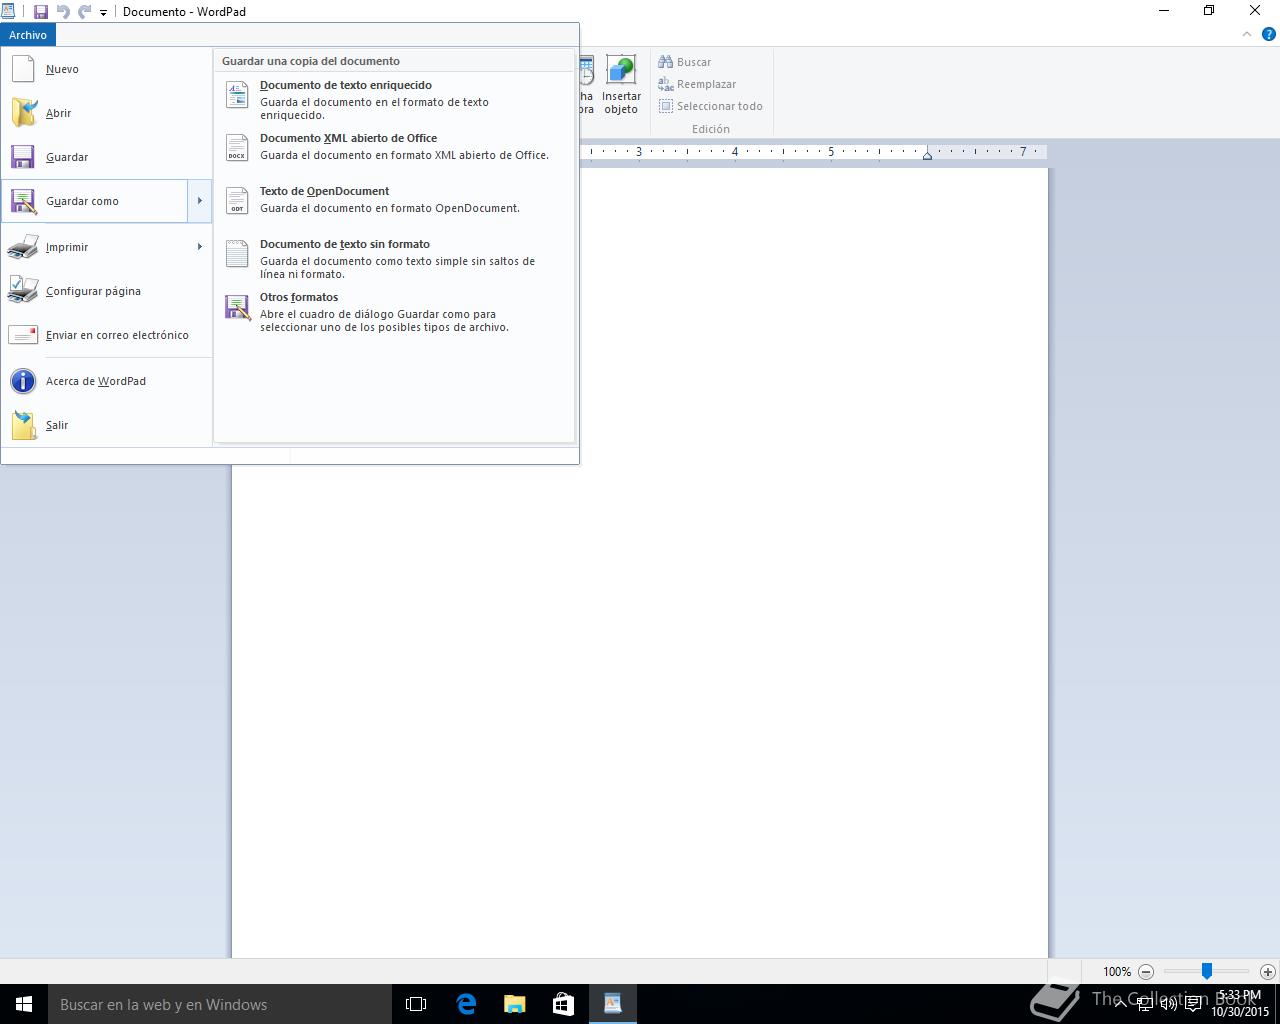Click the Reemplazar icon
1280x1024 pixels.
[x=665, y=84]
